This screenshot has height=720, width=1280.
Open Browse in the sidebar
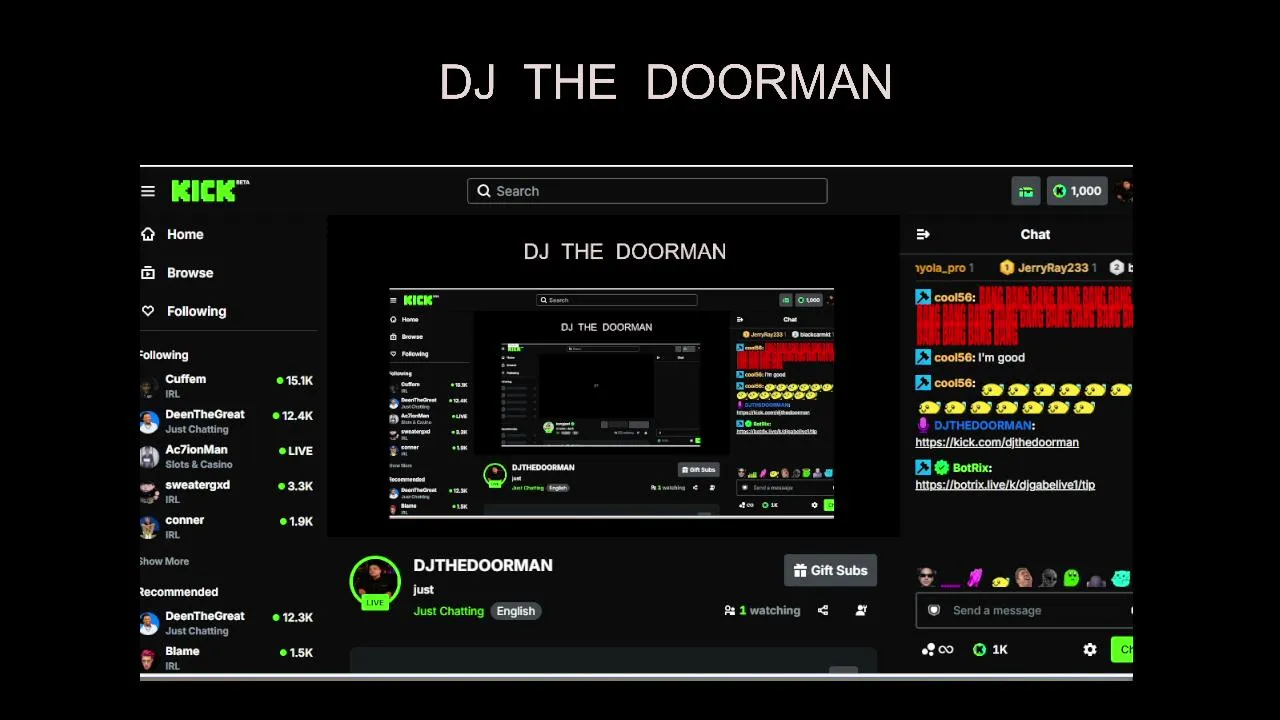point(190,273)
